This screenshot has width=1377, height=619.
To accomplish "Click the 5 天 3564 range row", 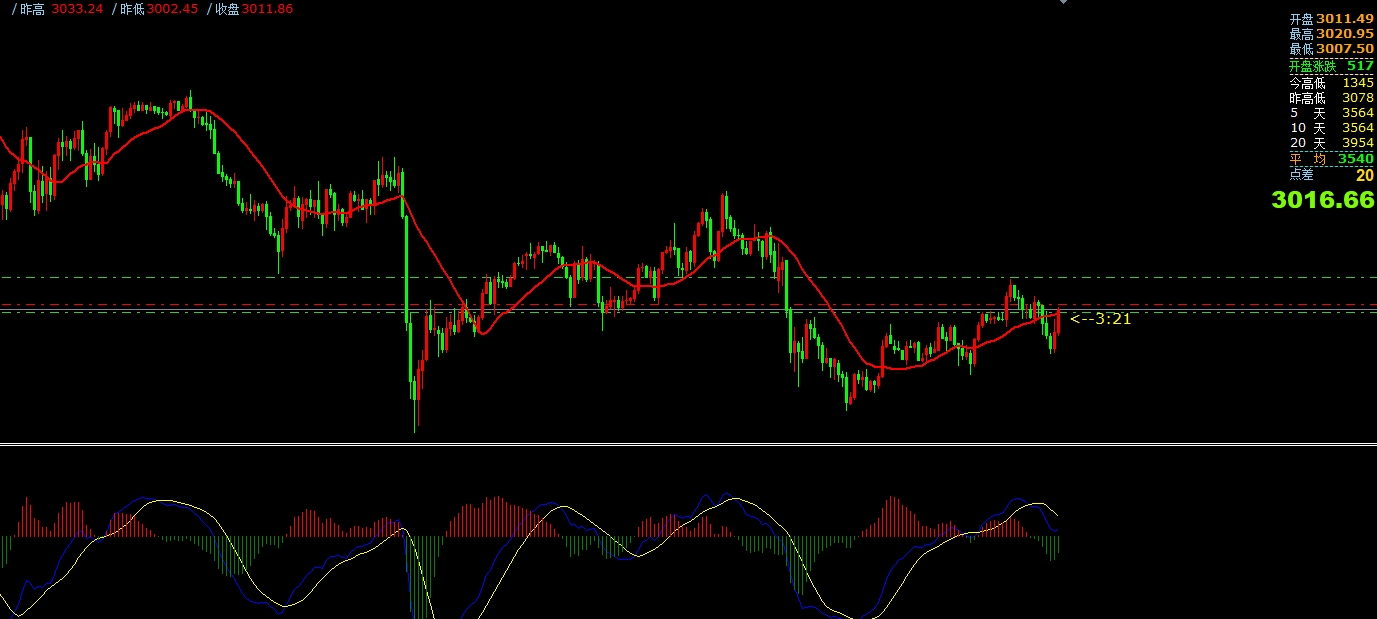I will pyautogui.click(x=1330, y=113).
